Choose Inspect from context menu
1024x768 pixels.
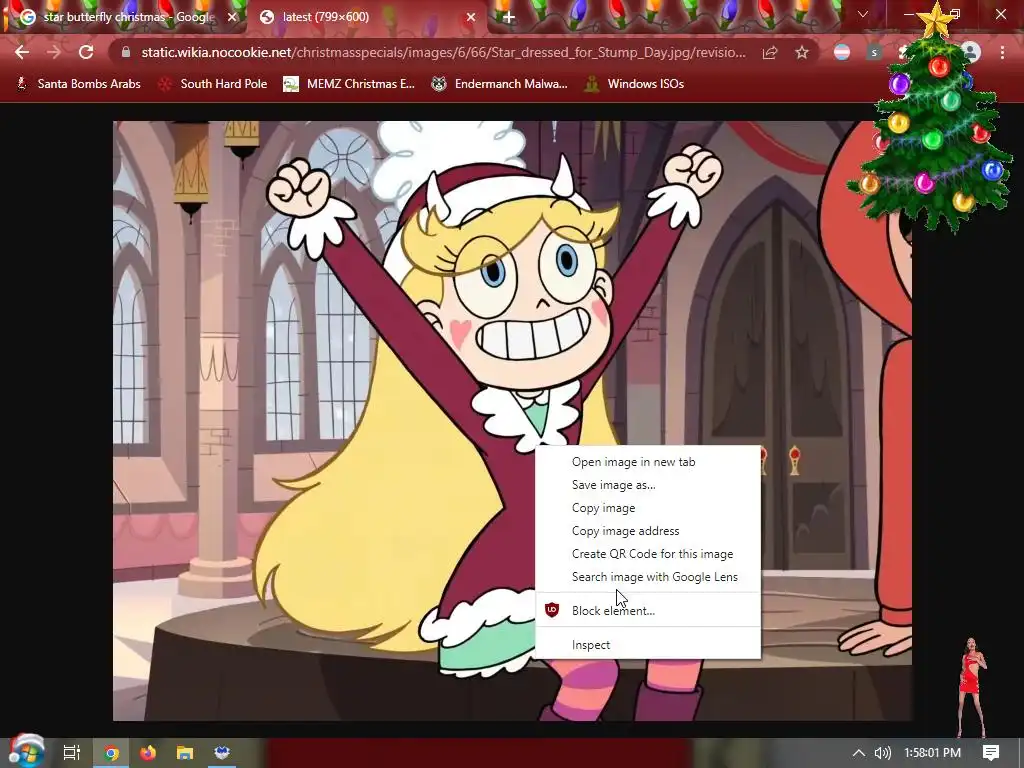(648, 645)
